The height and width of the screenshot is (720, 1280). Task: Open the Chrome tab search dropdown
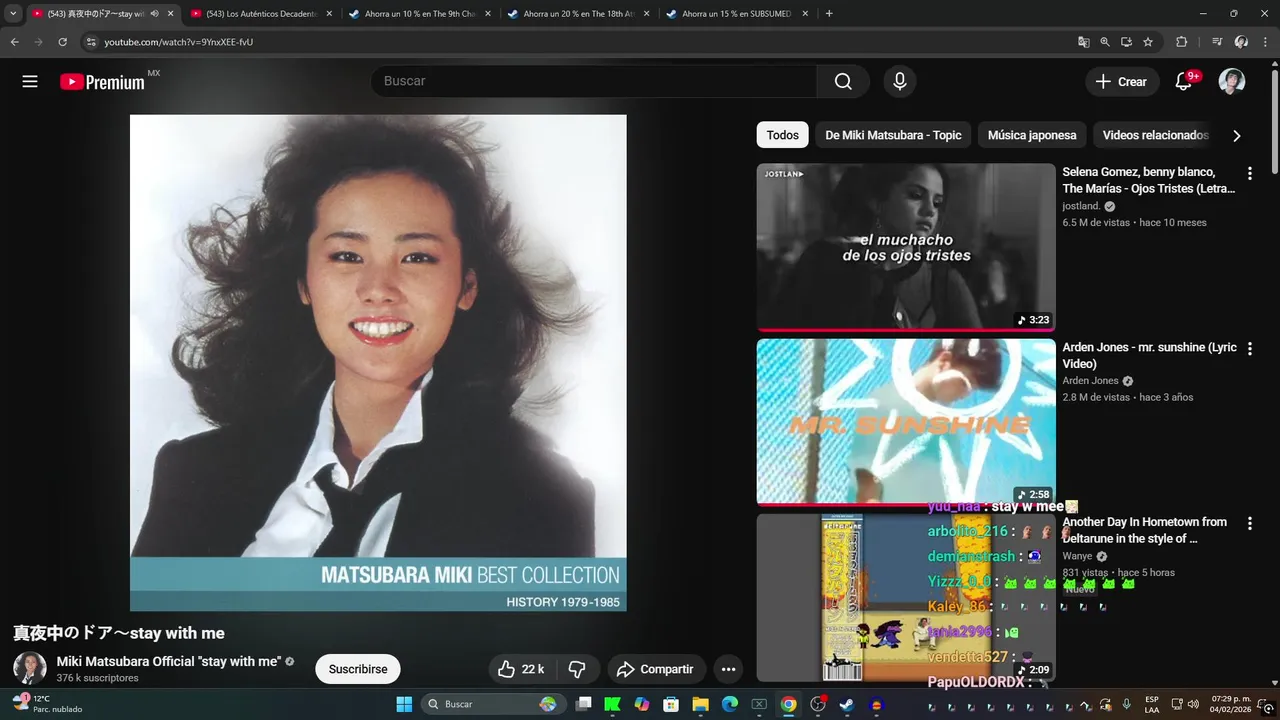[x=13, y=14]
